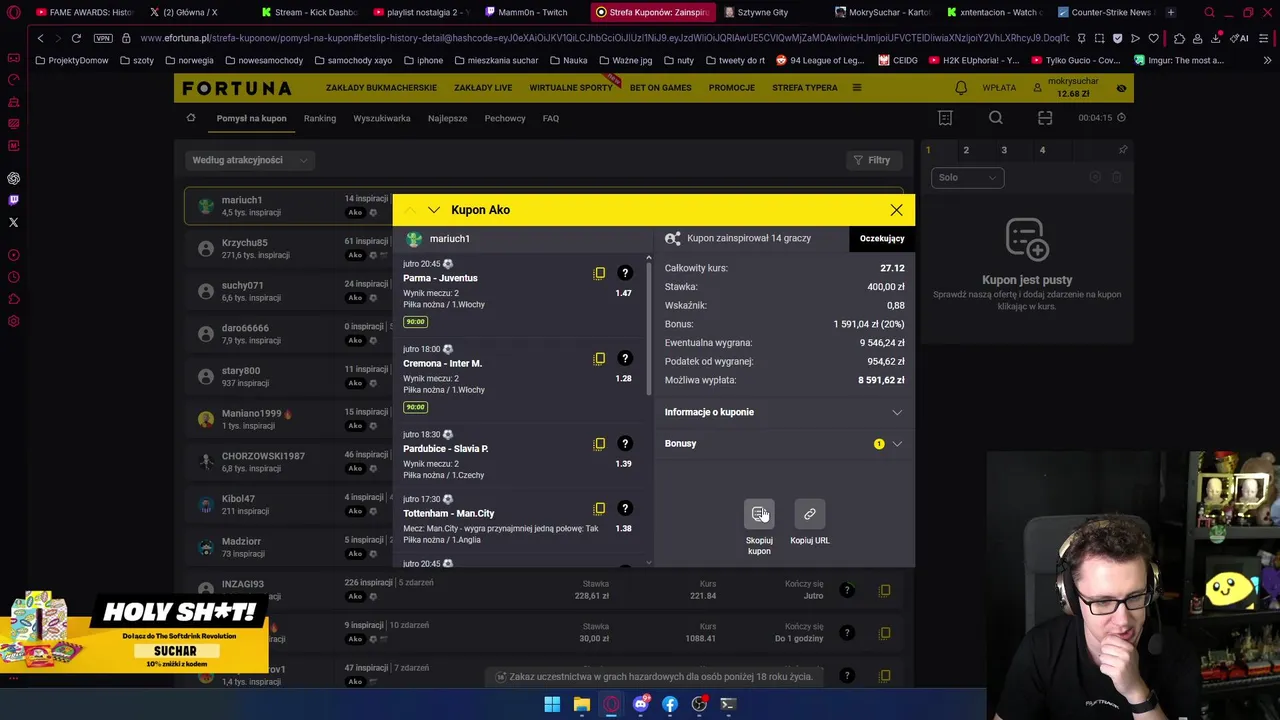Open Discord from the taskbar

[x=641, y=704]
